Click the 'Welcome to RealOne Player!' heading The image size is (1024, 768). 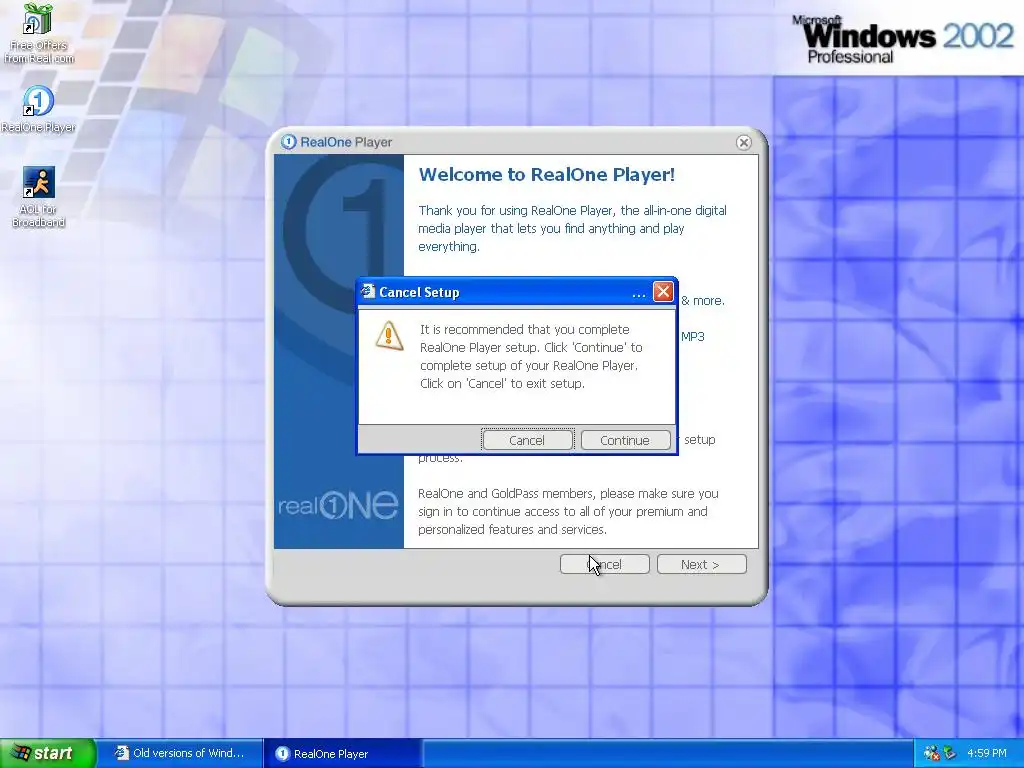click(547, 174)
